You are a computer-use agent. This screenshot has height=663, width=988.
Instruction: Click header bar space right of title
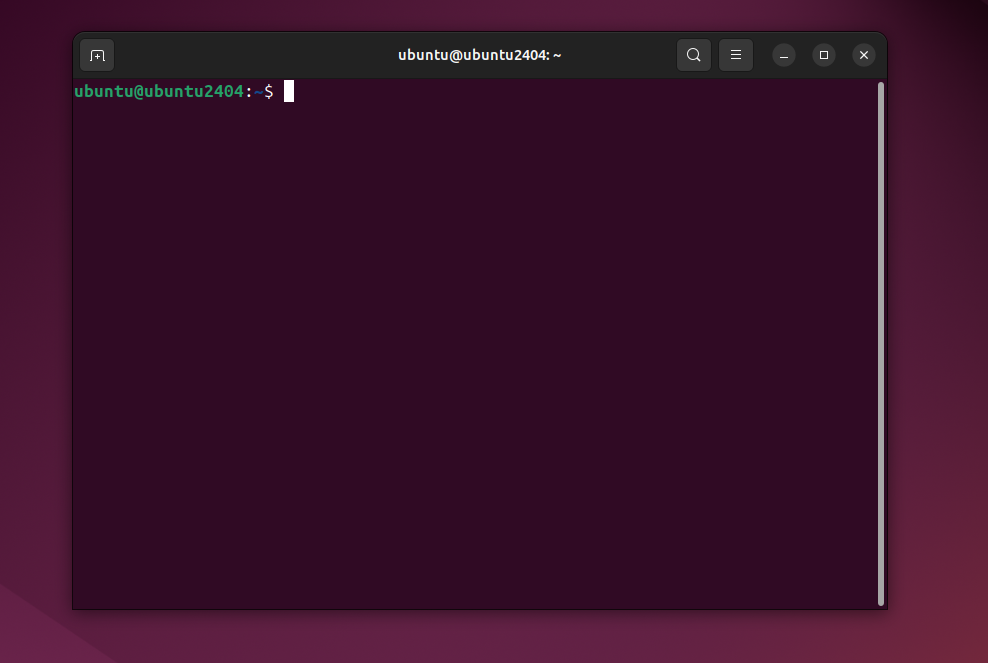coord(620,55)
